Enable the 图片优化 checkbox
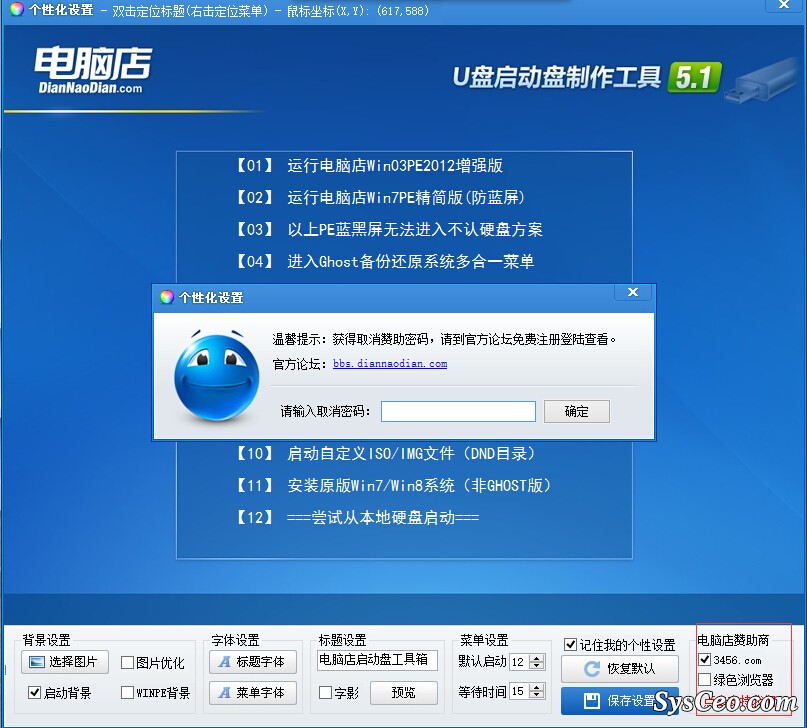This screenshot has width=807, height=728. coord(127,663)
